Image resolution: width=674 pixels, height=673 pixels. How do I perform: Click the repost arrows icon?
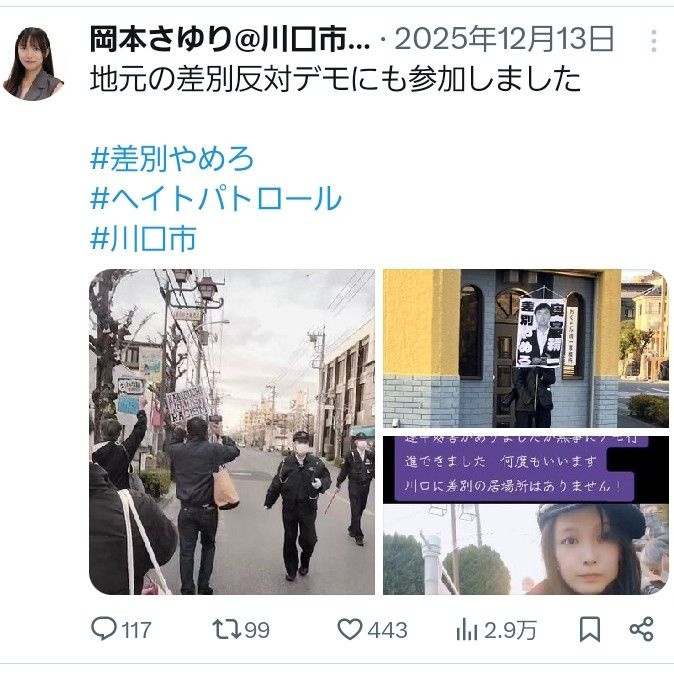pyautogui.click(x=227, y=629)
